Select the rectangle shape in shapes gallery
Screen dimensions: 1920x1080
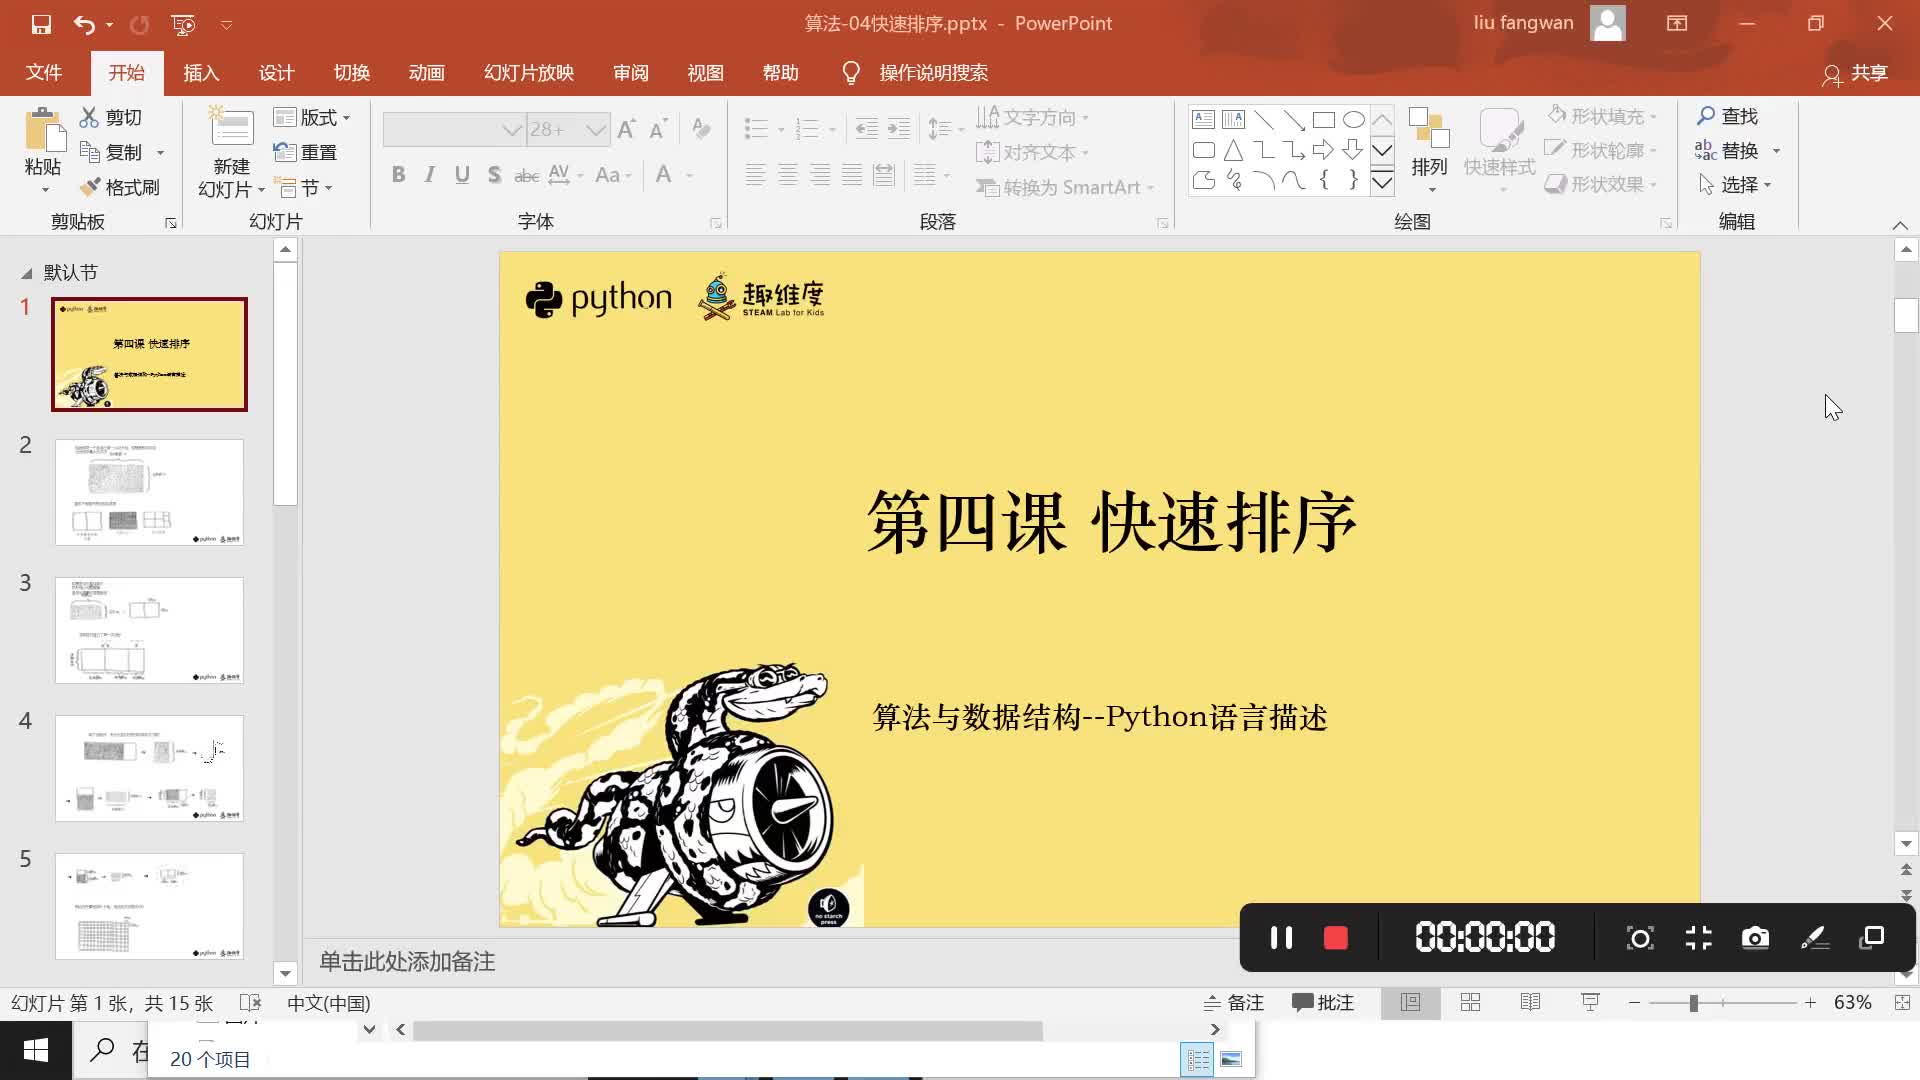pyautogui.click(x=1323, y=120)
